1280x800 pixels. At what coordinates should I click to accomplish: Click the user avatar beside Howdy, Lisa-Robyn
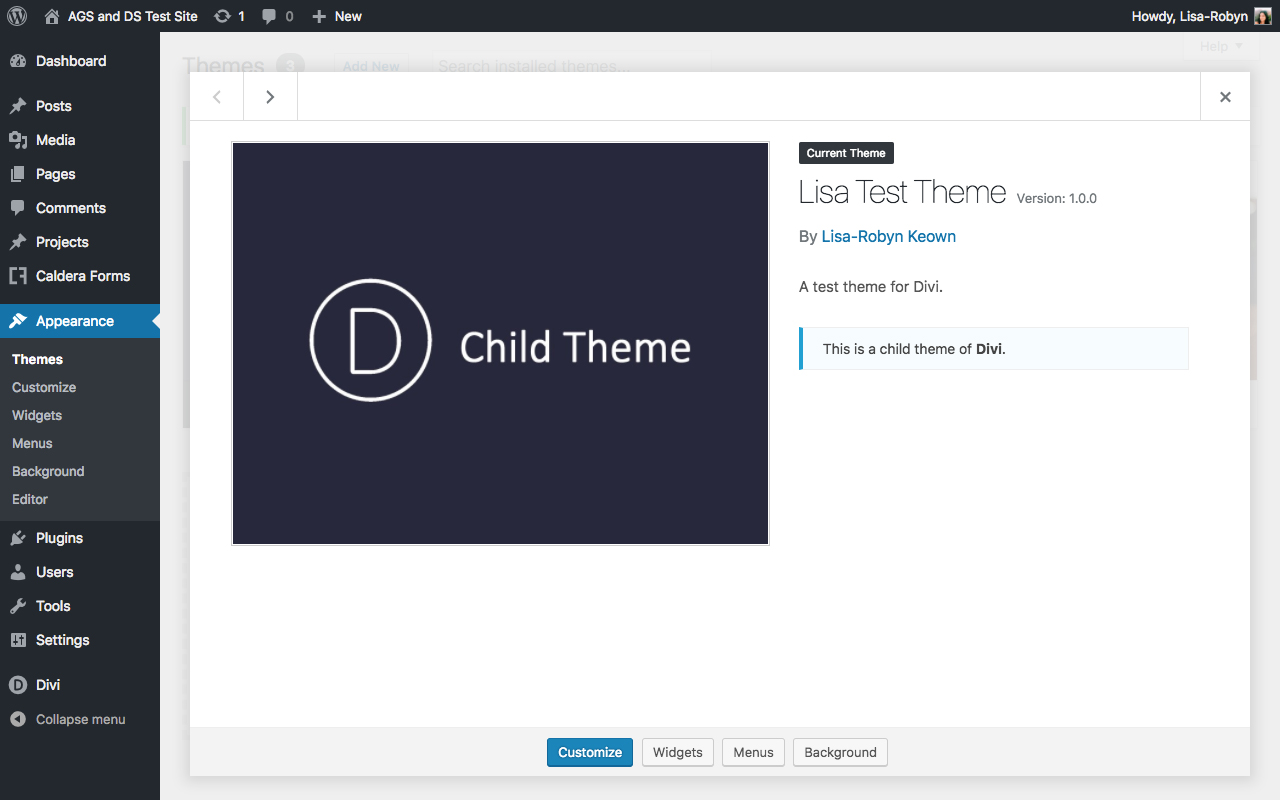point(1263,16)
